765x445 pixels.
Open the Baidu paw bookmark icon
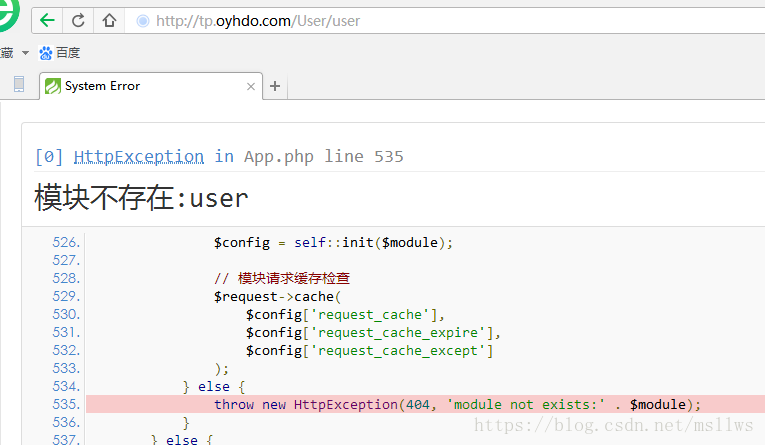coord(45,53)
